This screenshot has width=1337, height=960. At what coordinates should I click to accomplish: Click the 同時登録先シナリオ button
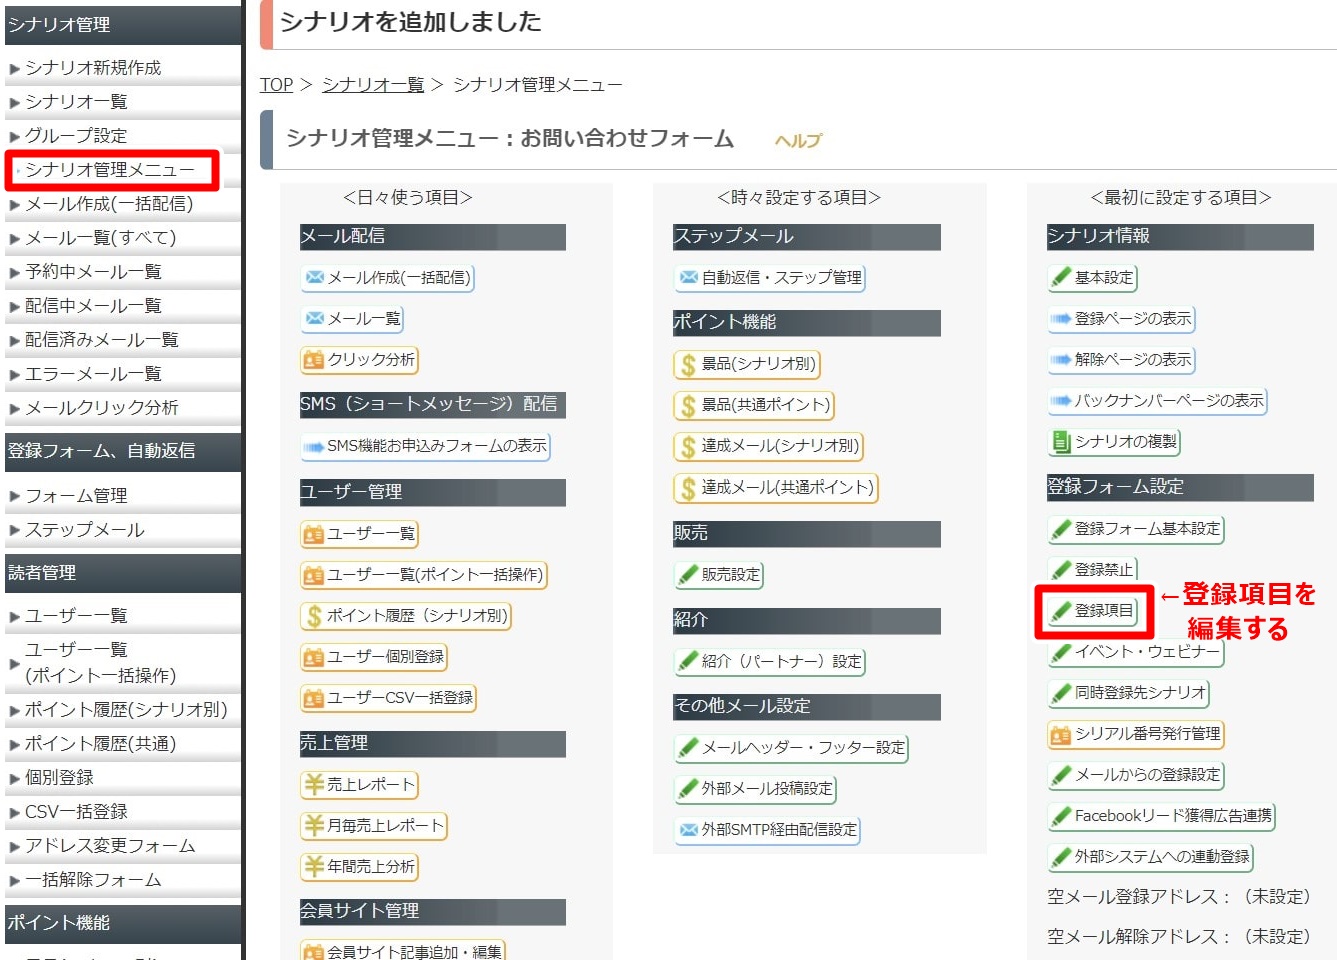click(x=1128, y=693)
